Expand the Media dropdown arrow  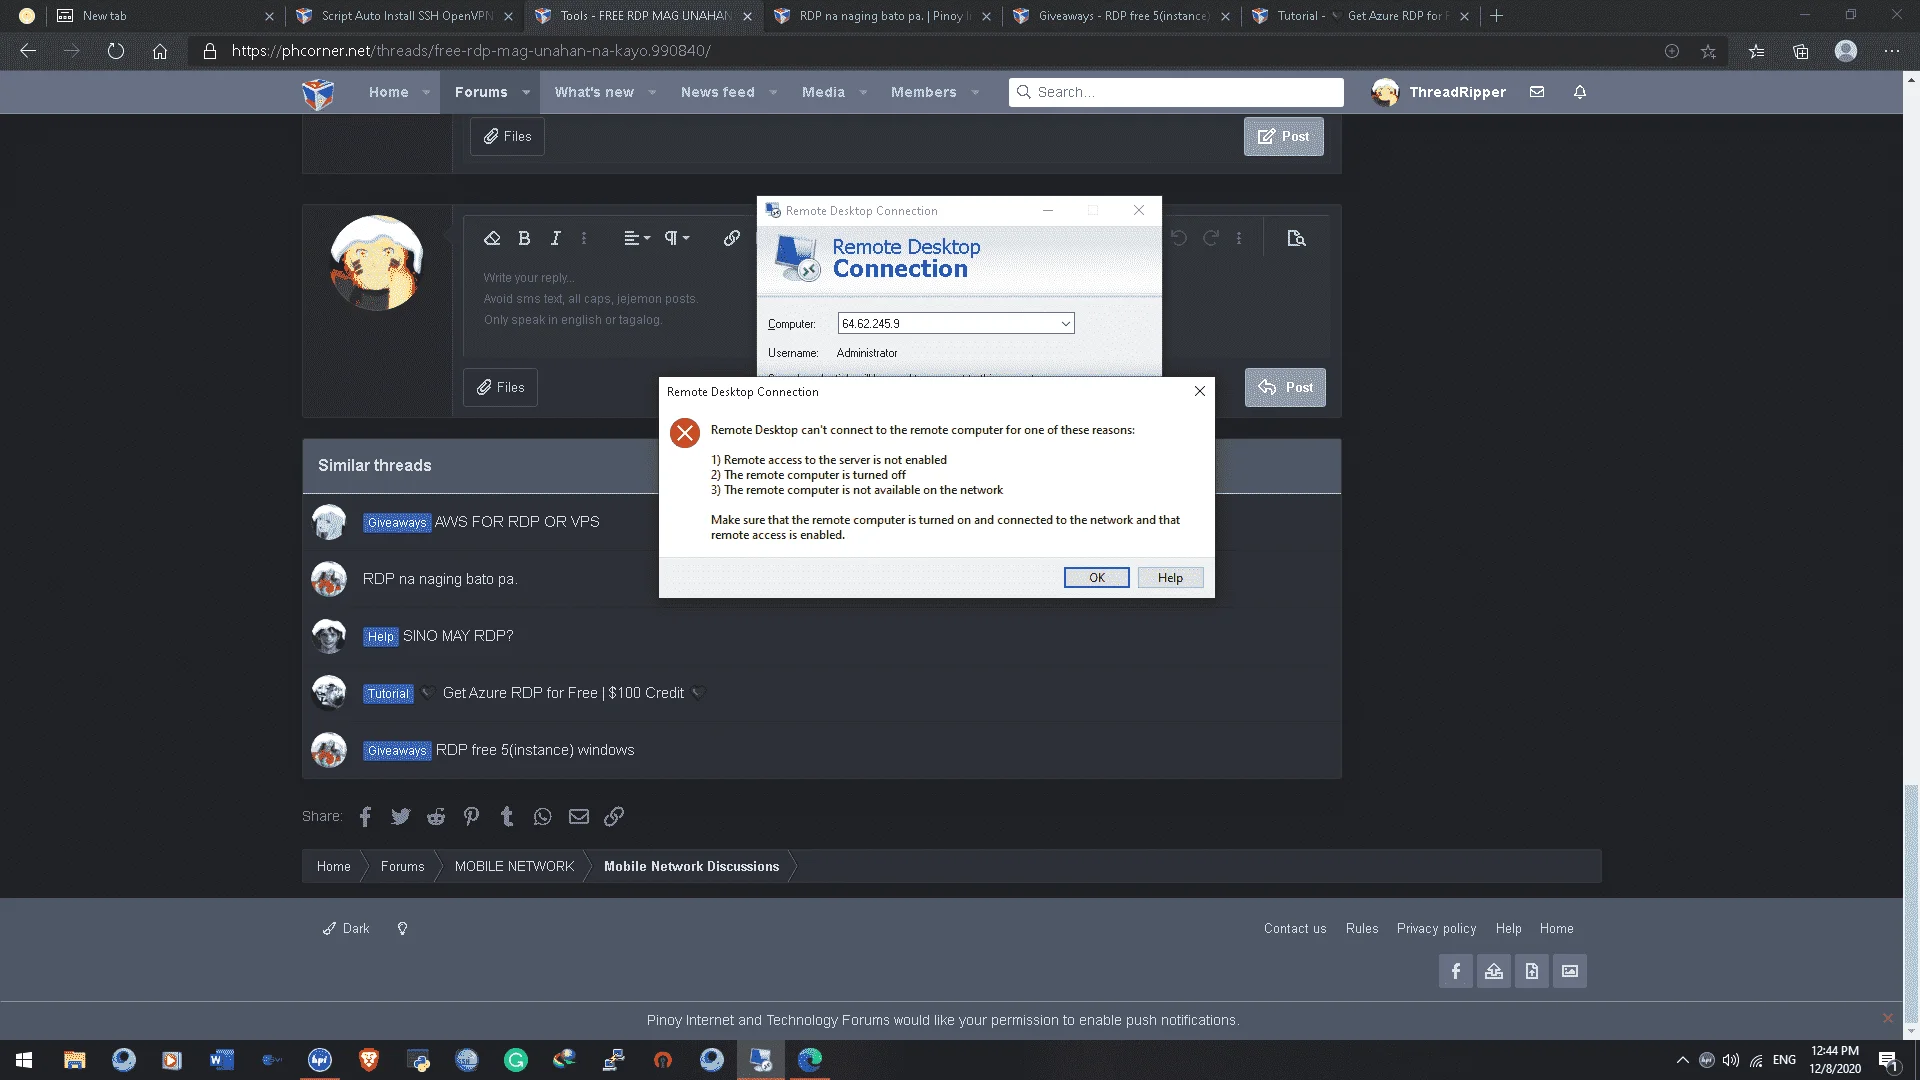coord(863,92)
